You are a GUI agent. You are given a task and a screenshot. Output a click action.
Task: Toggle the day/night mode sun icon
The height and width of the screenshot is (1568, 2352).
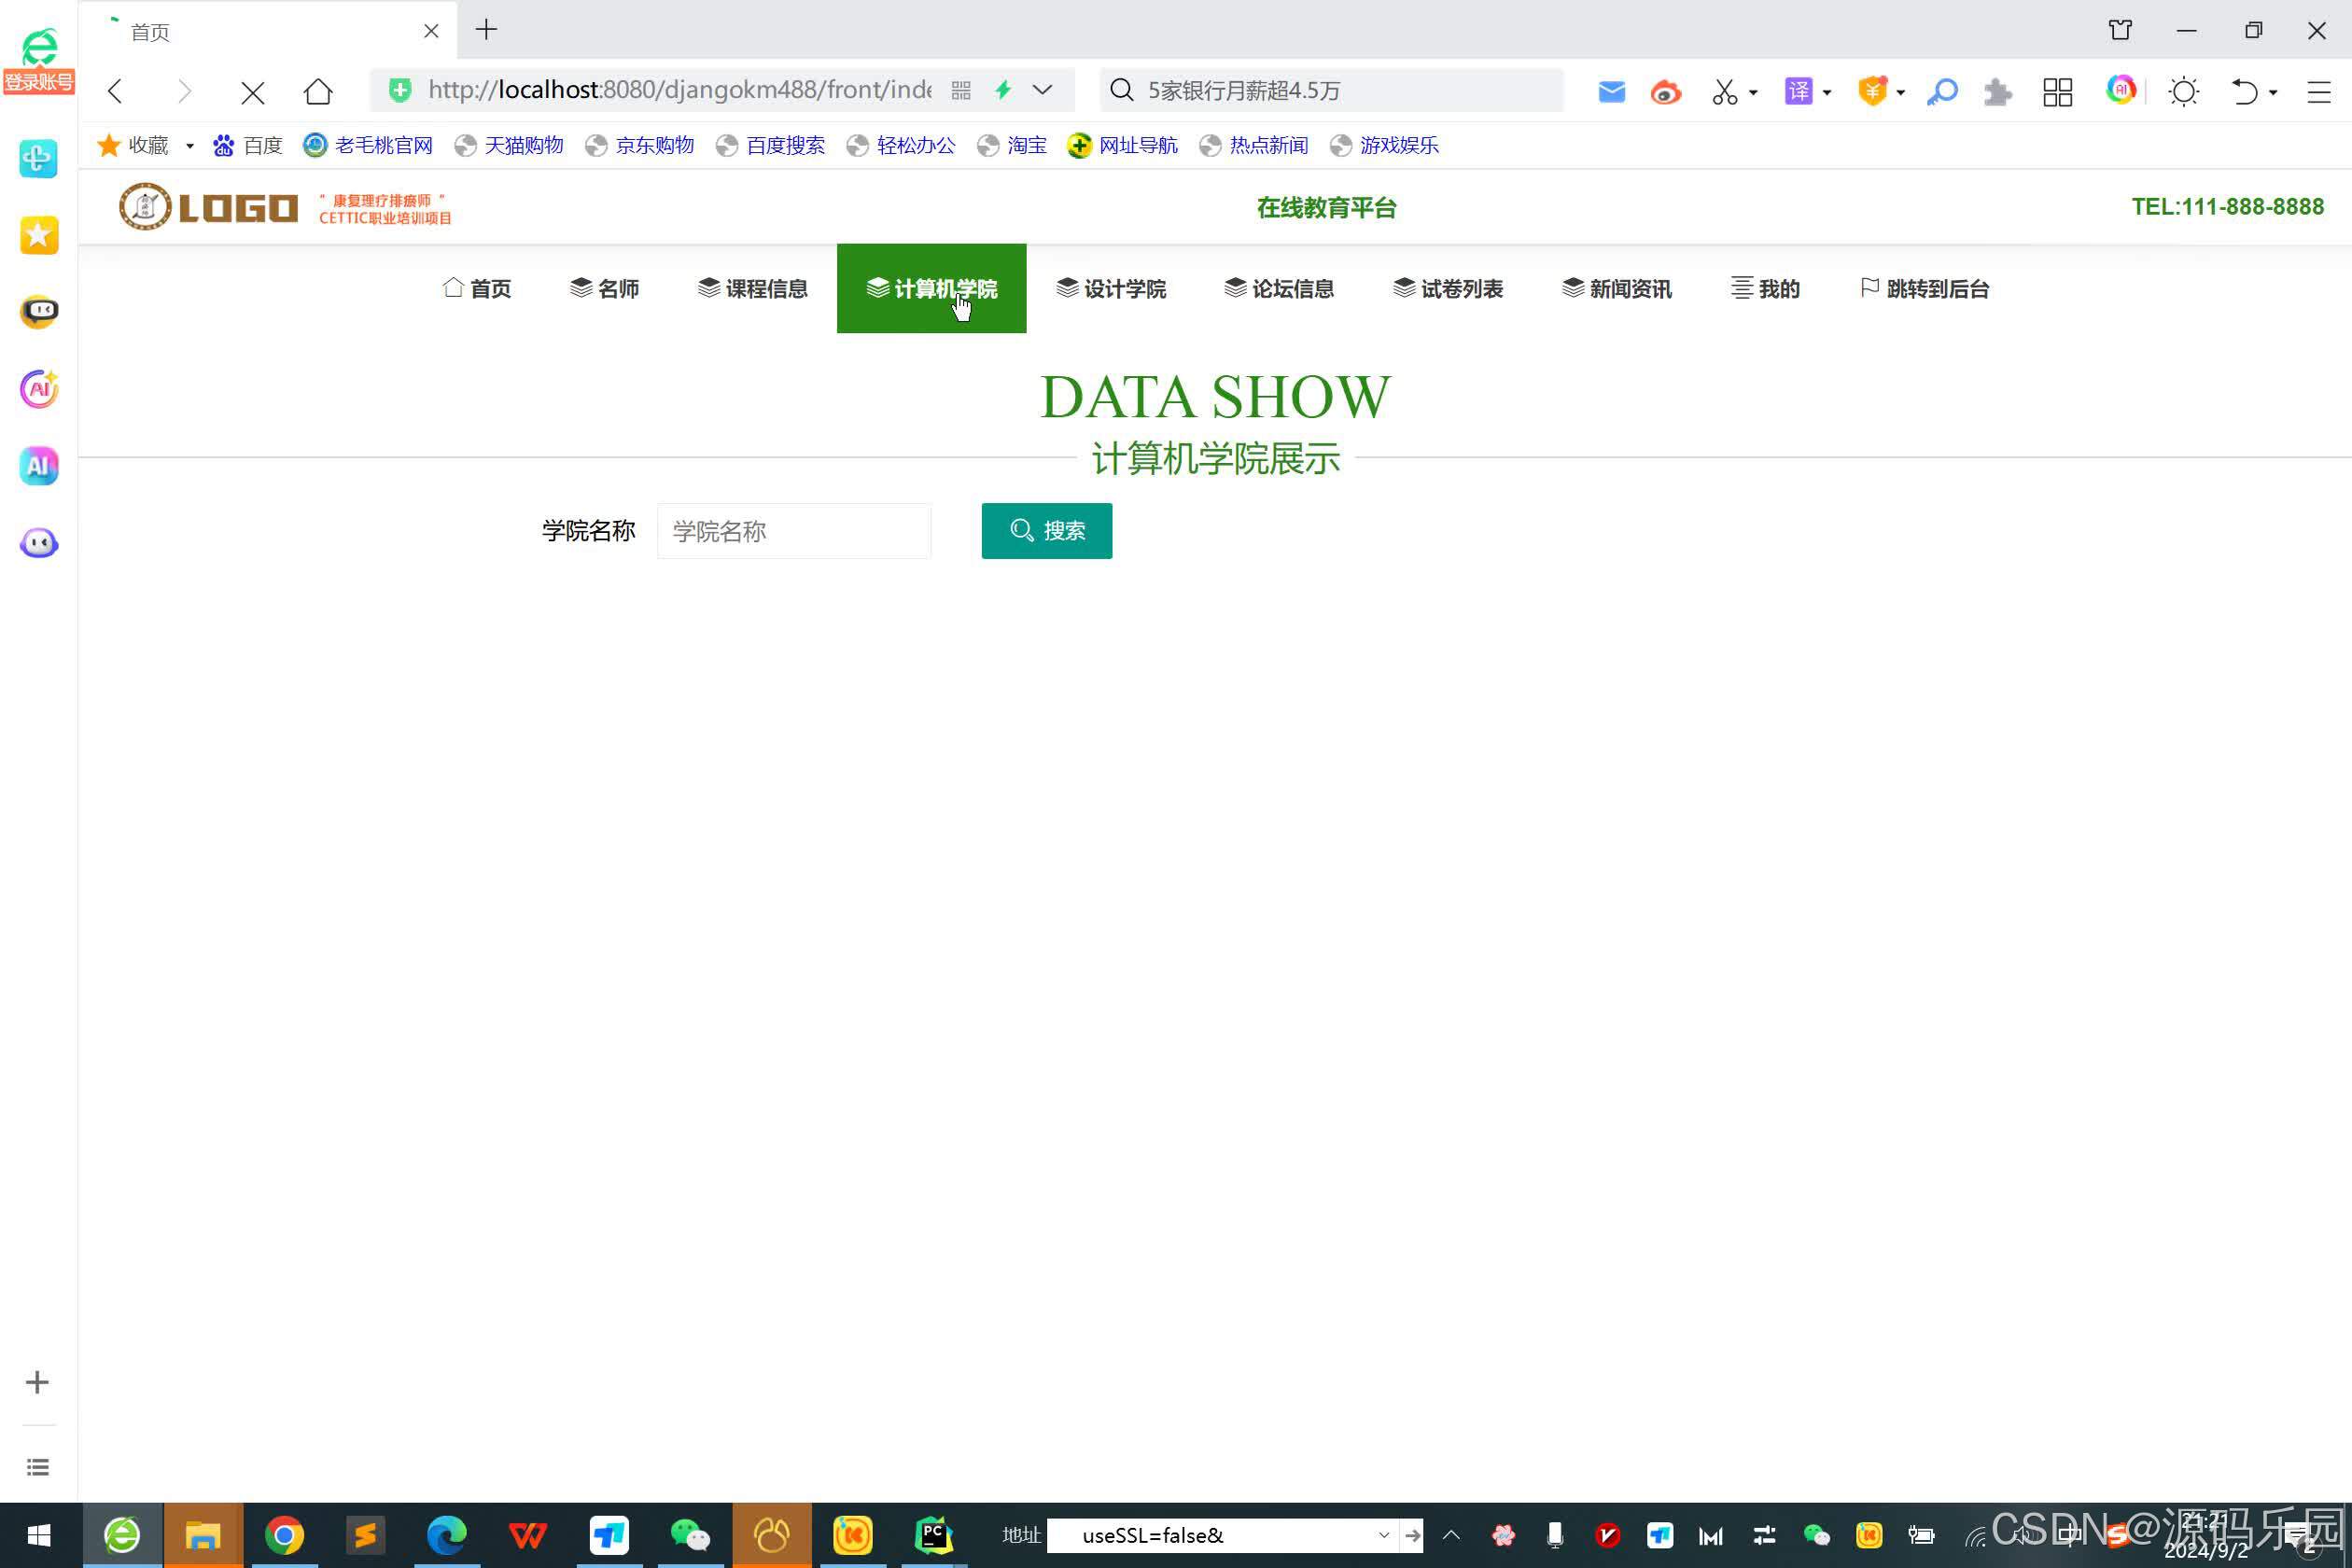(x=2183, y=91)
